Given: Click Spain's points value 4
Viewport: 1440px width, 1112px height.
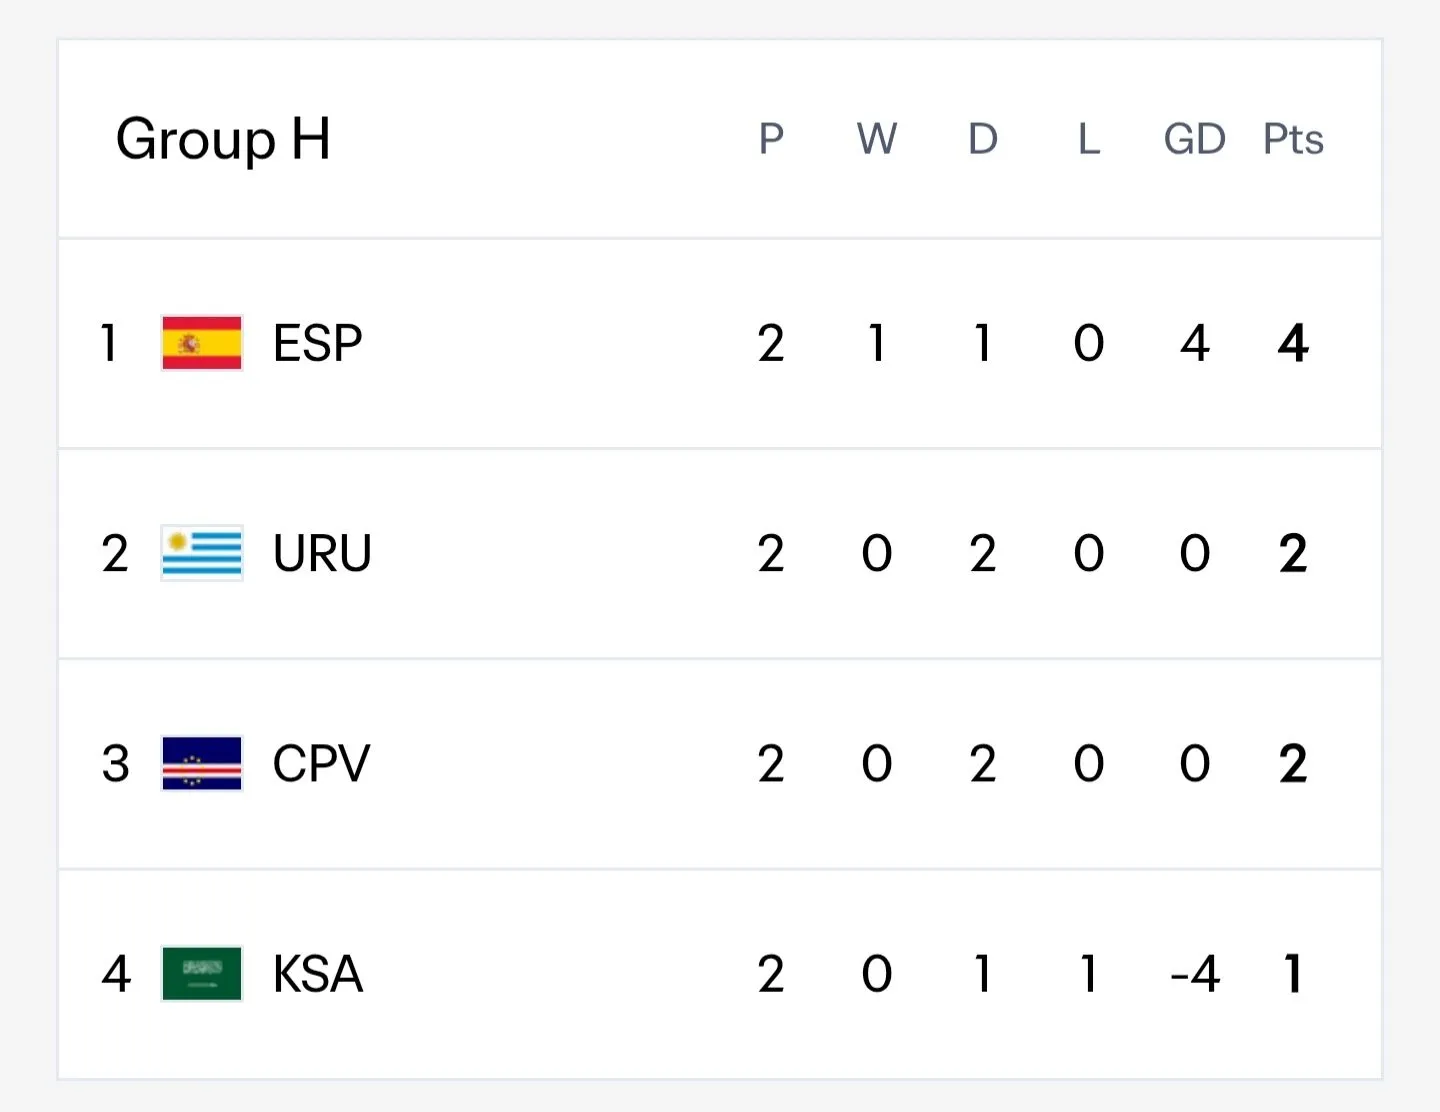Looking at the screenshot, I should 1293,344.
